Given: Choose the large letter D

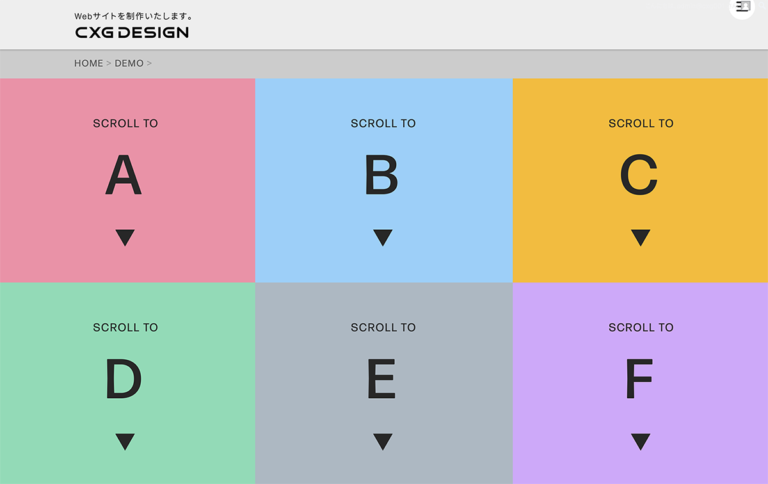Looking at the screenshot, I should coord(124,380).
